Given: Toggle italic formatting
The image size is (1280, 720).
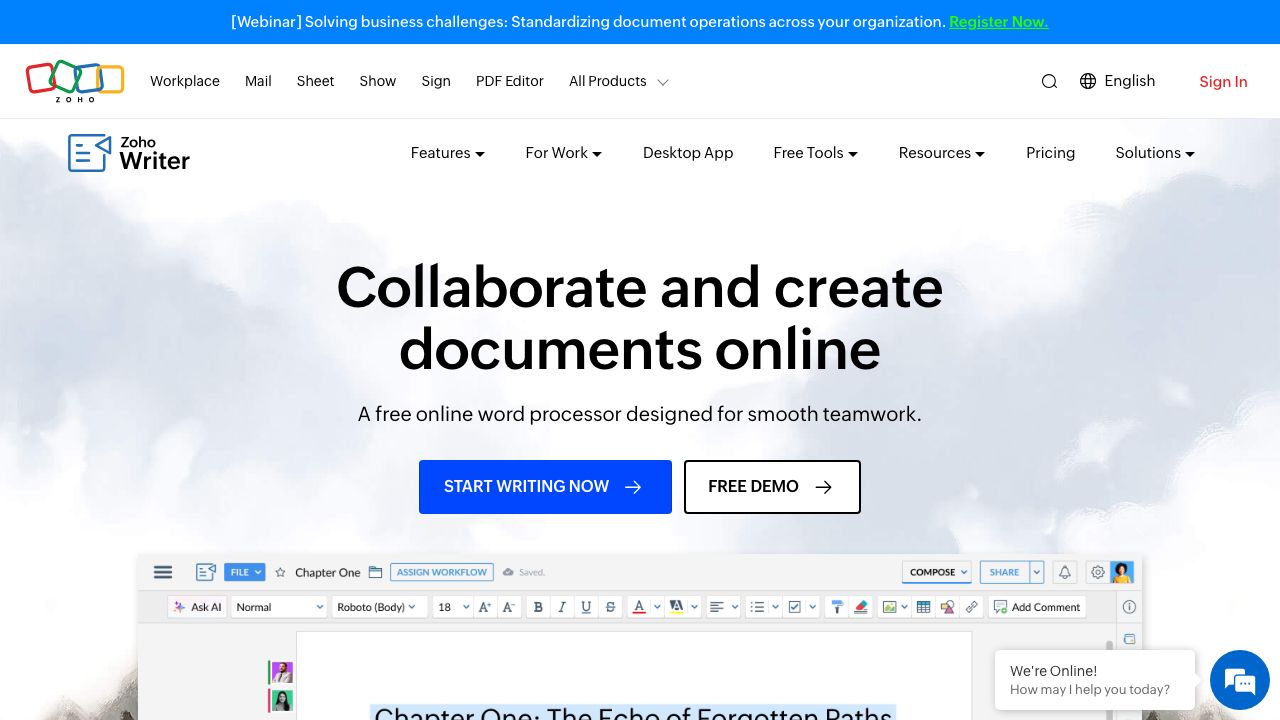Looking at the screenshot, I should click(562, 607).
